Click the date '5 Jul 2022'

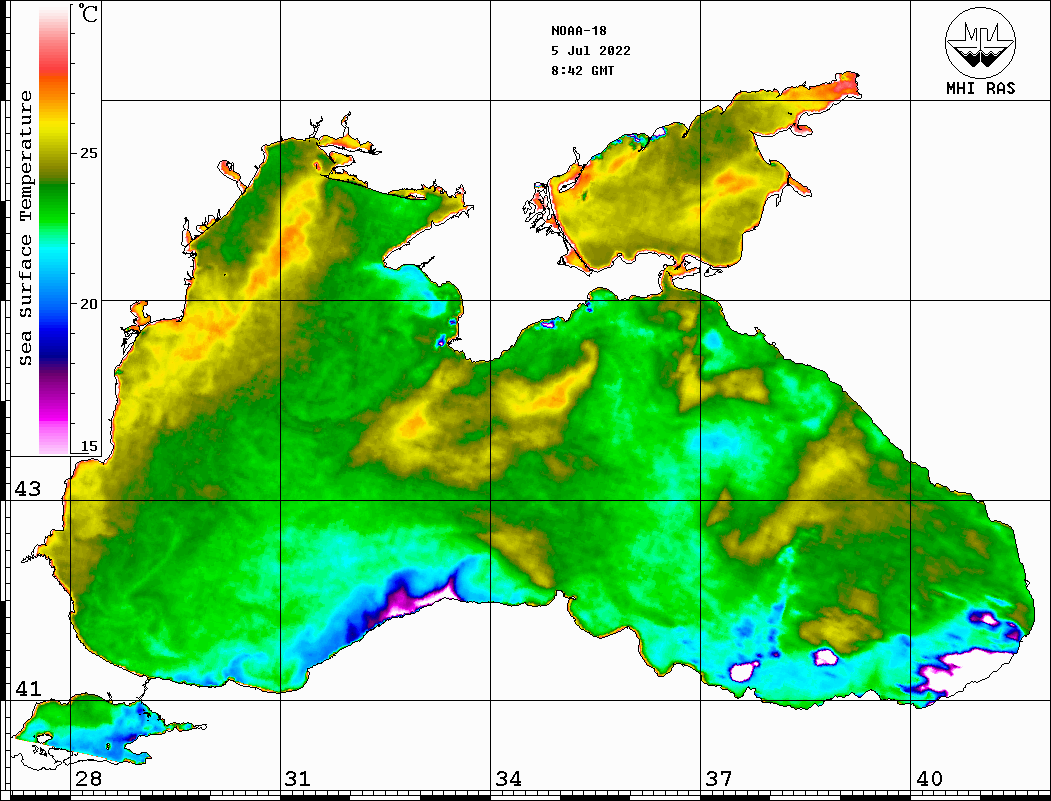[591, 51]
